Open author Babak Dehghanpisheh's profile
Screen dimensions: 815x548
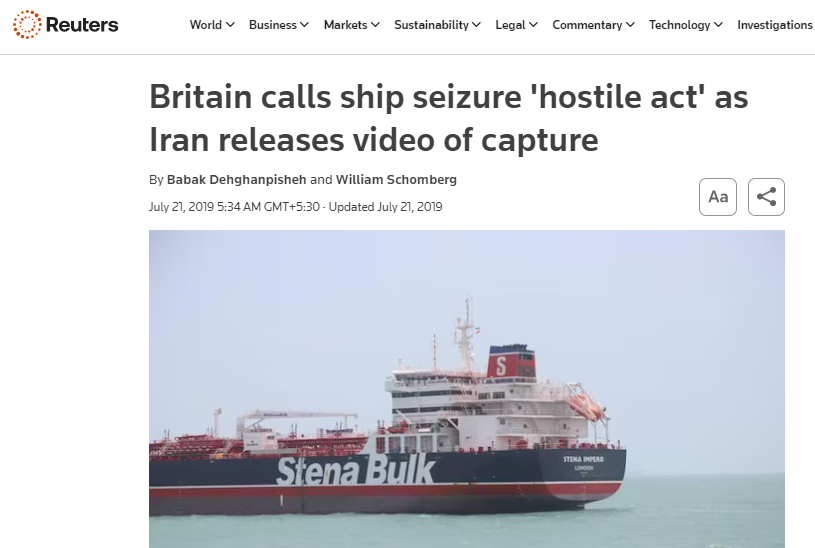tap(236, 180)
